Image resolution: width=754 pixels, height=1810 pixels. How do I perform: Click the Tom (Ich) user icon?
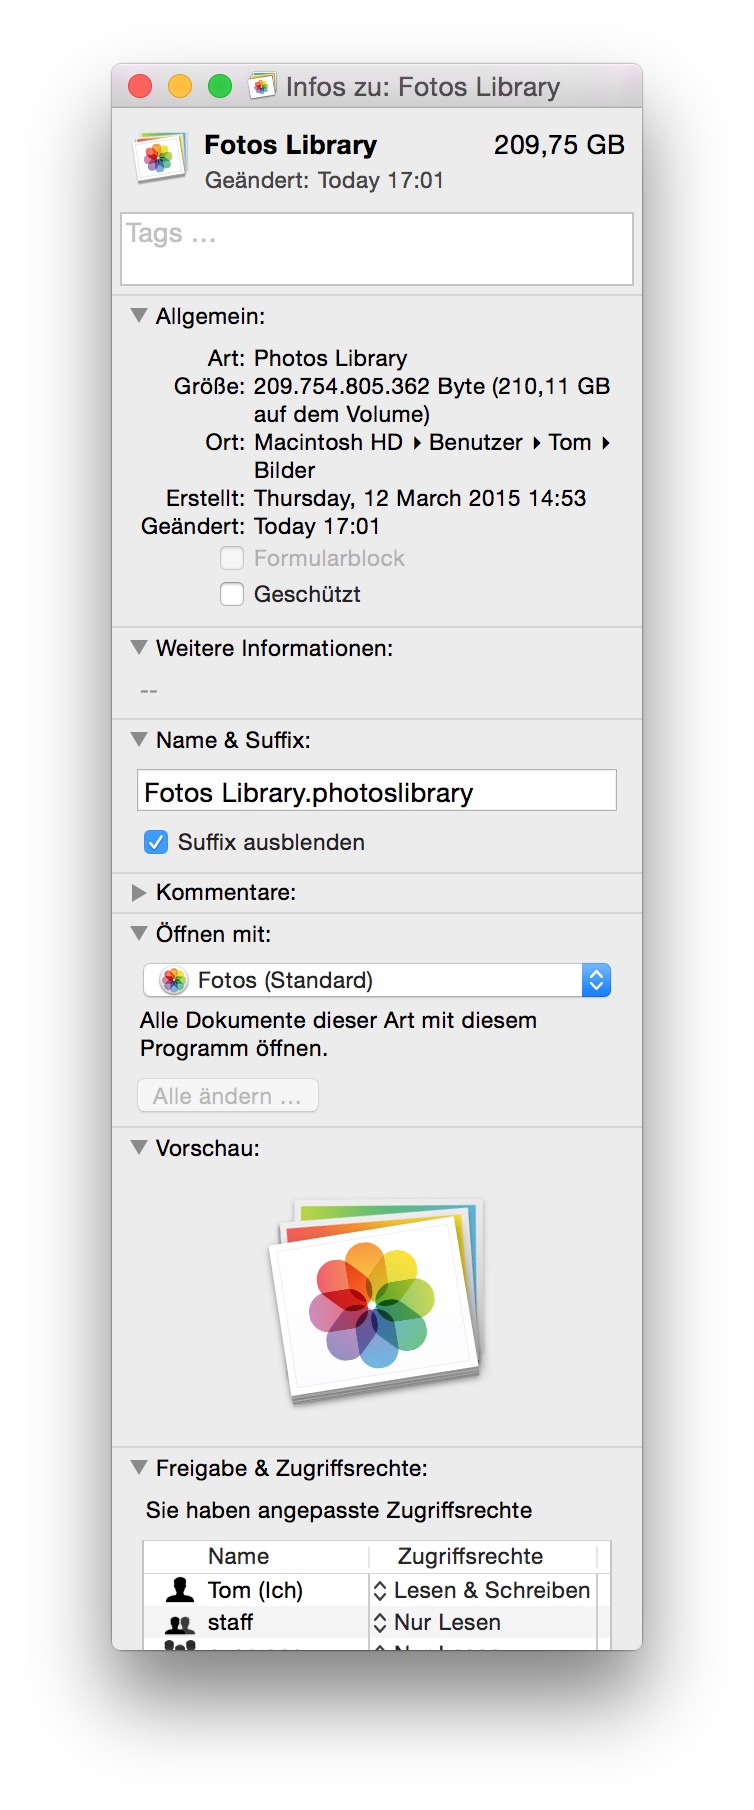coord(180,1590)
